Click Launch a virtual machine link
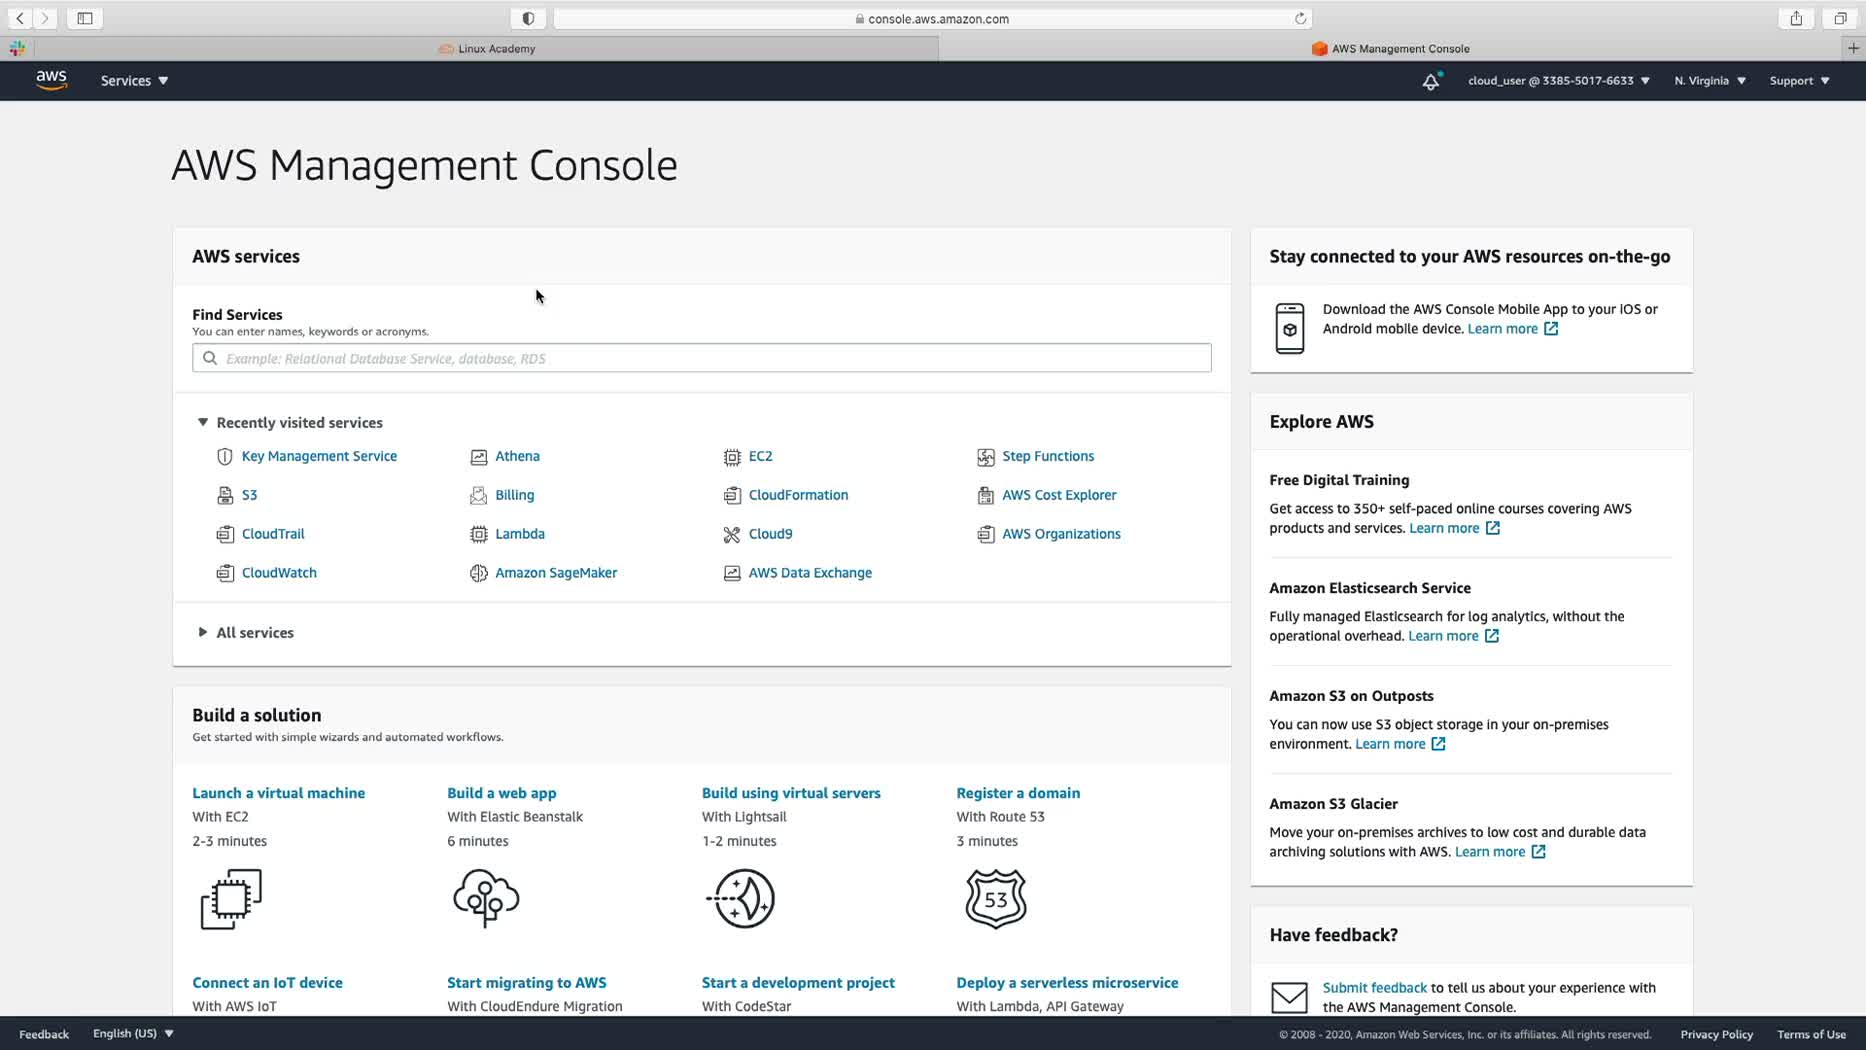Screen dimensions: 1866x1050 pos(278,793)
